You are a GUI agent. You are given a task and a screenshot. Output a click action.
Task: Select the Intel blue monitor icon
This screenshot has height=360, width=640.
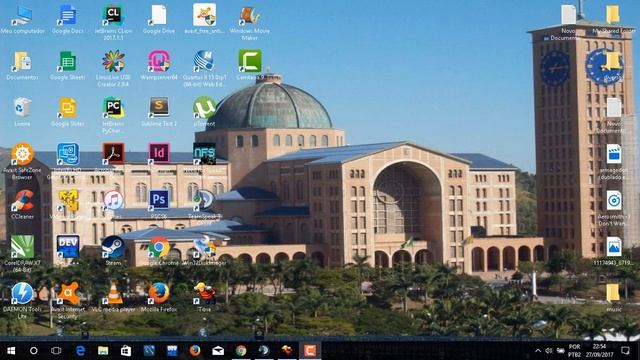click(x=68, y=154)
